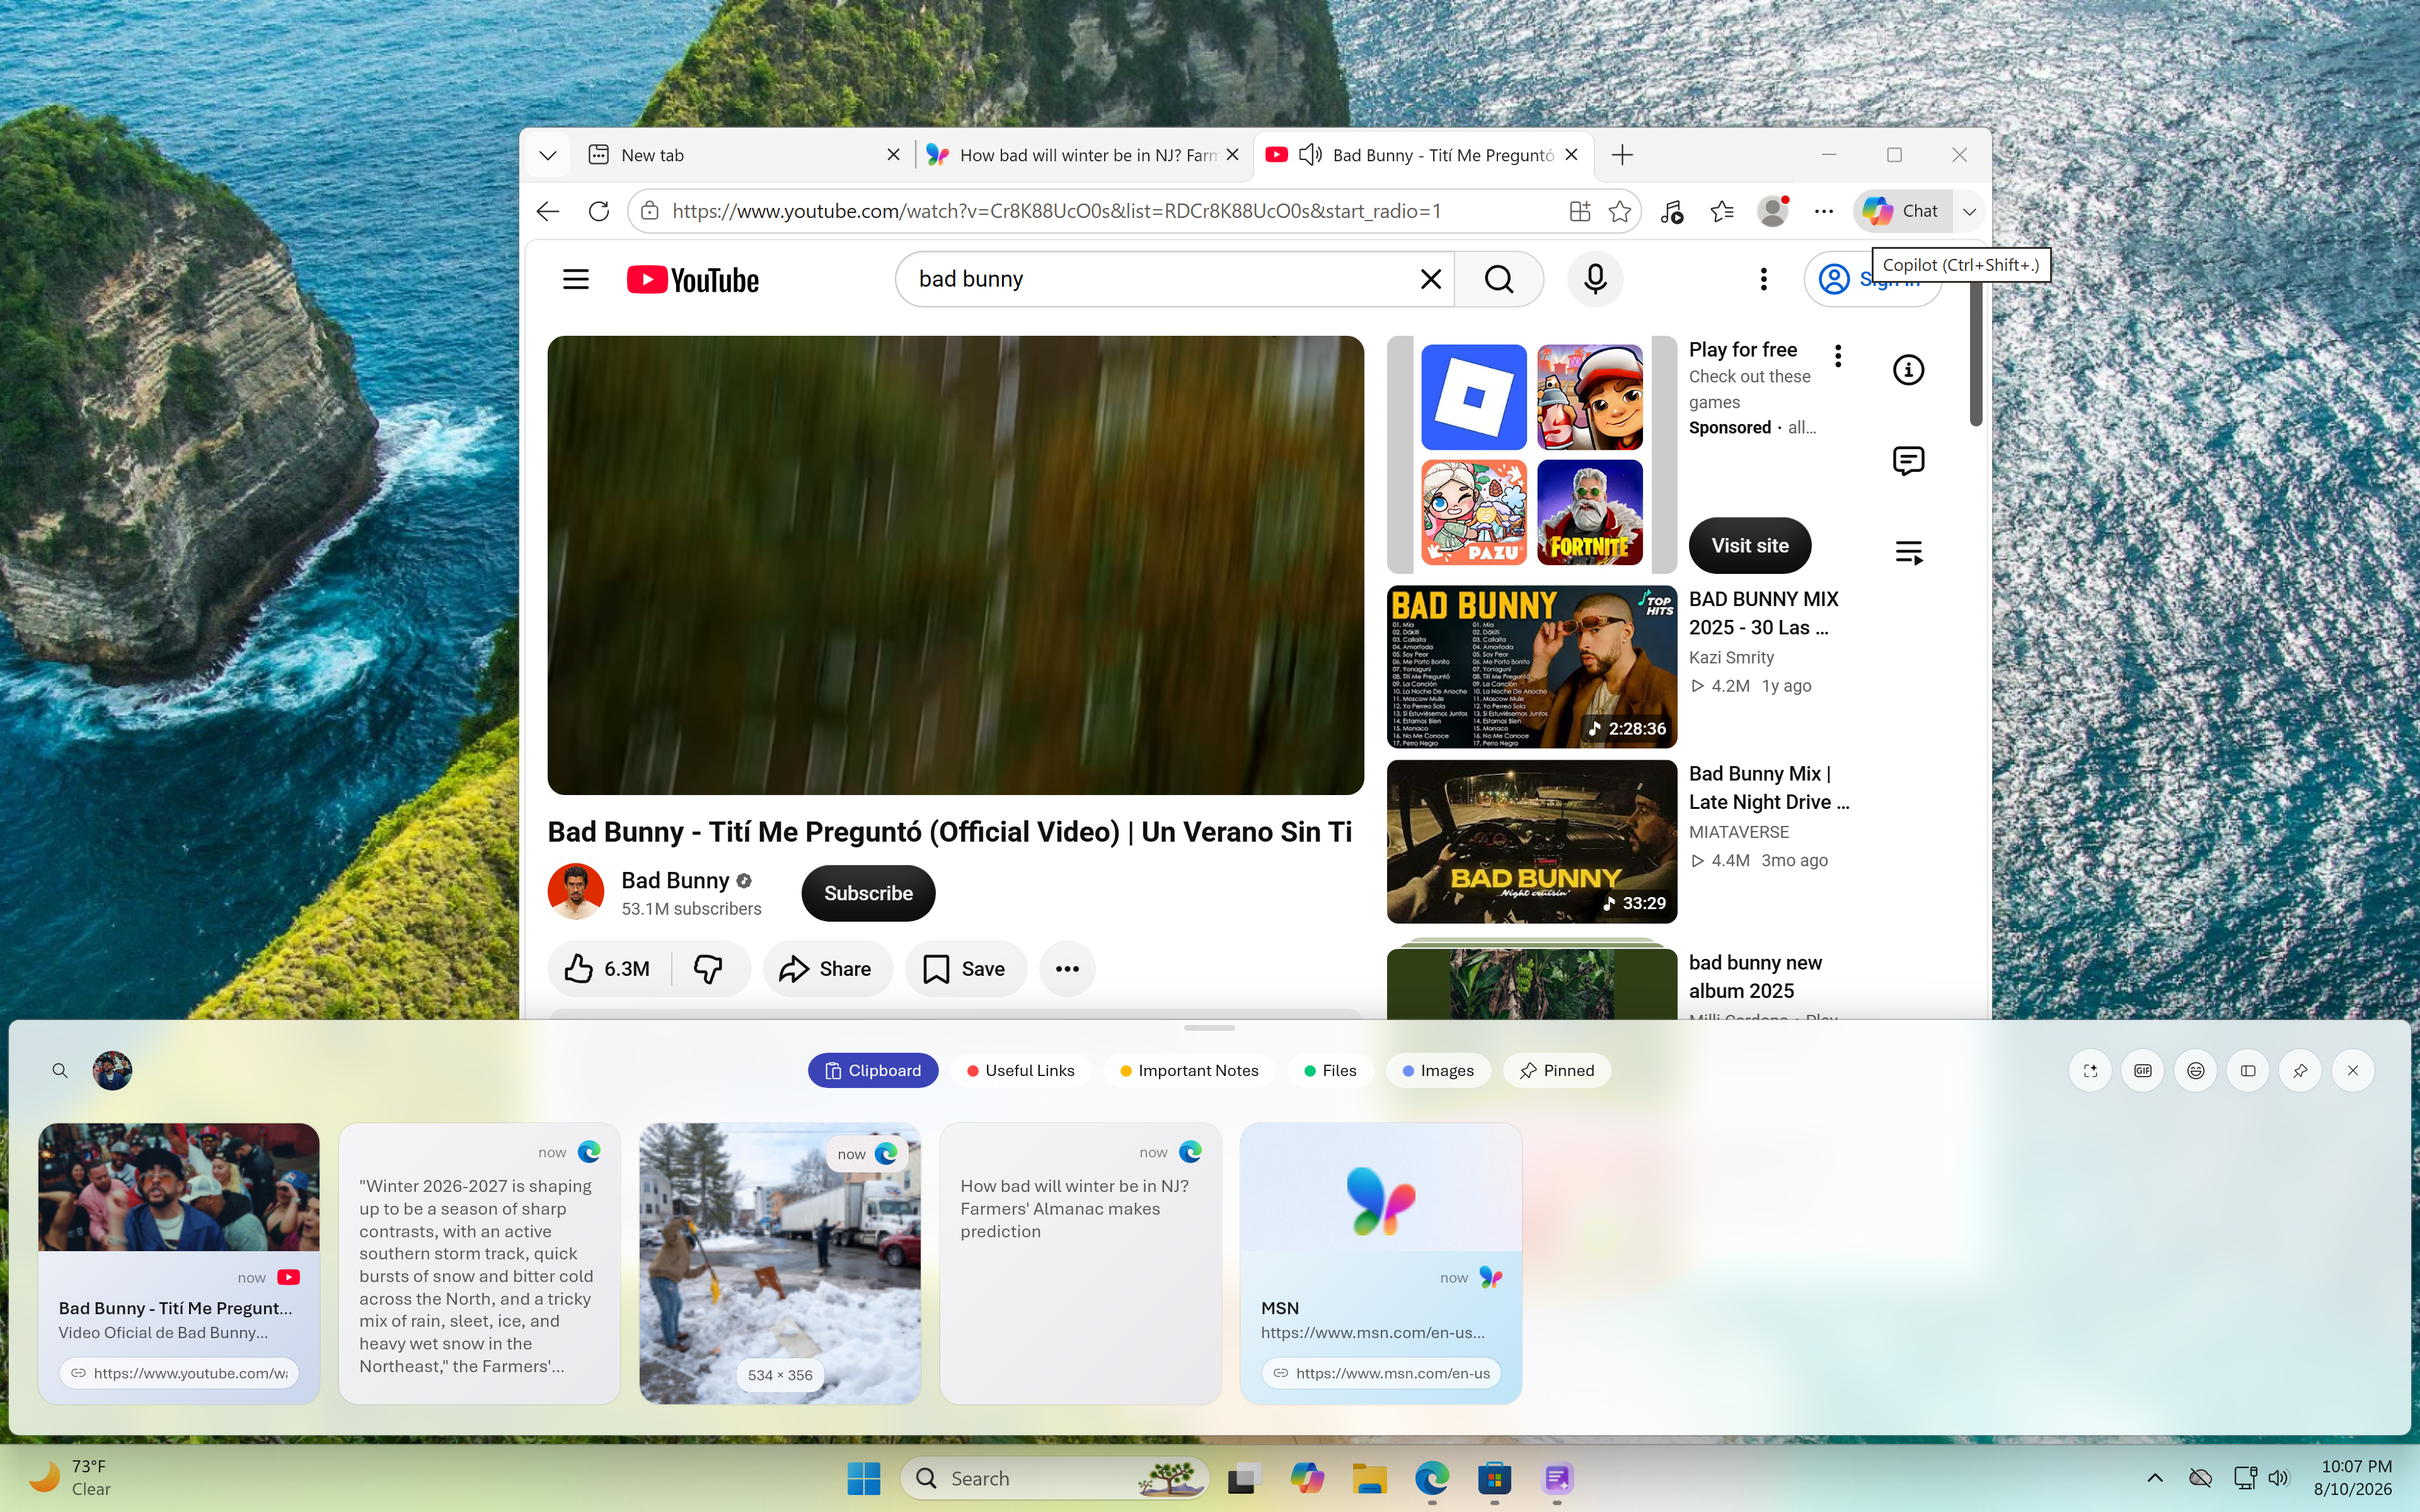Dislike the Tití Me Preguntó video
The height and width of the screenshot is (1512, 2420).
coord(709,969)
